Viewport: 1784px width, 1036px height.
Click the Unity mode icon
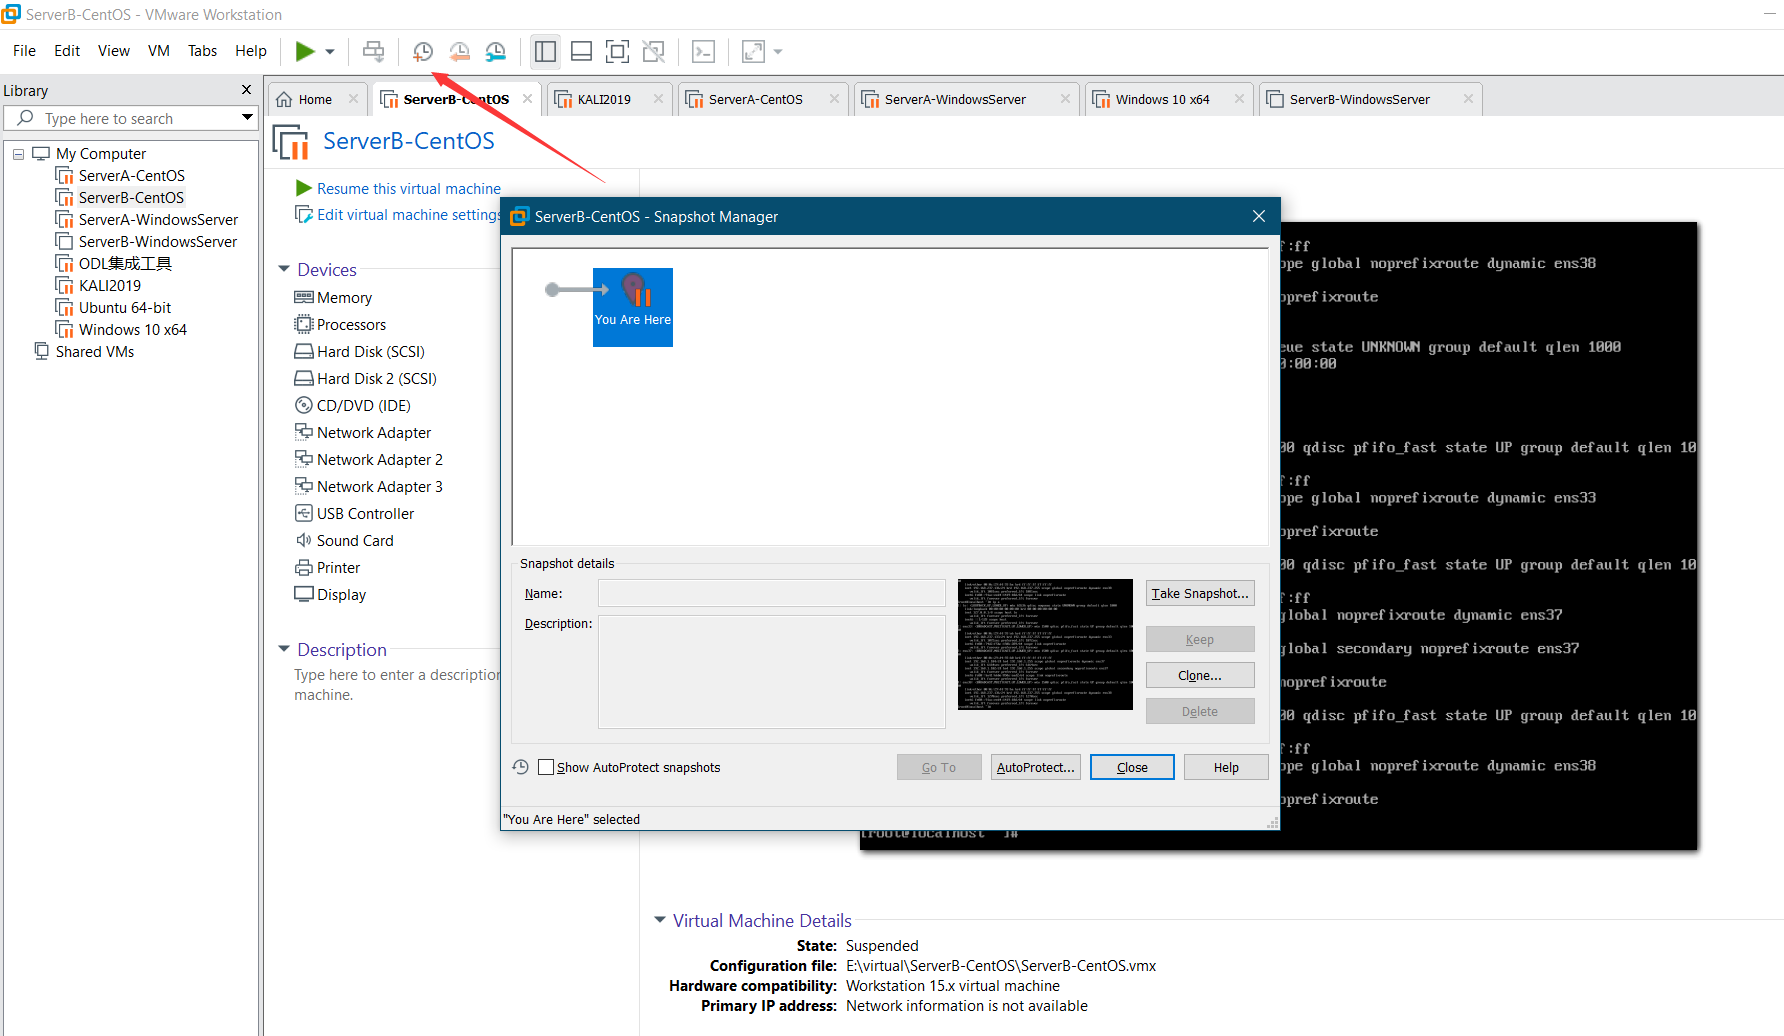tap(653, 51)
